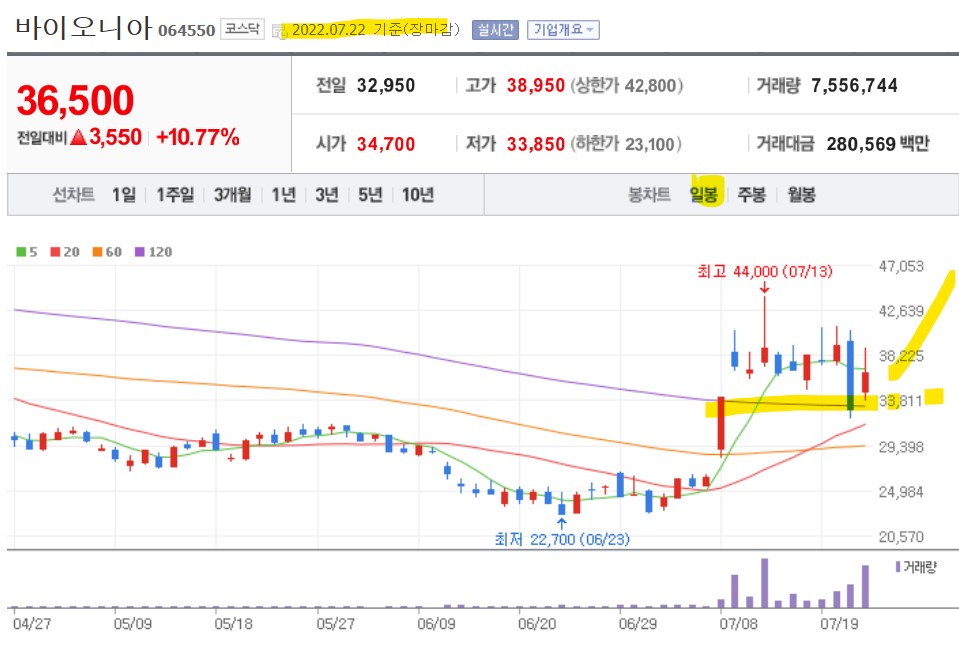Click the 코스닥 market badge

(x=242, y=29)
